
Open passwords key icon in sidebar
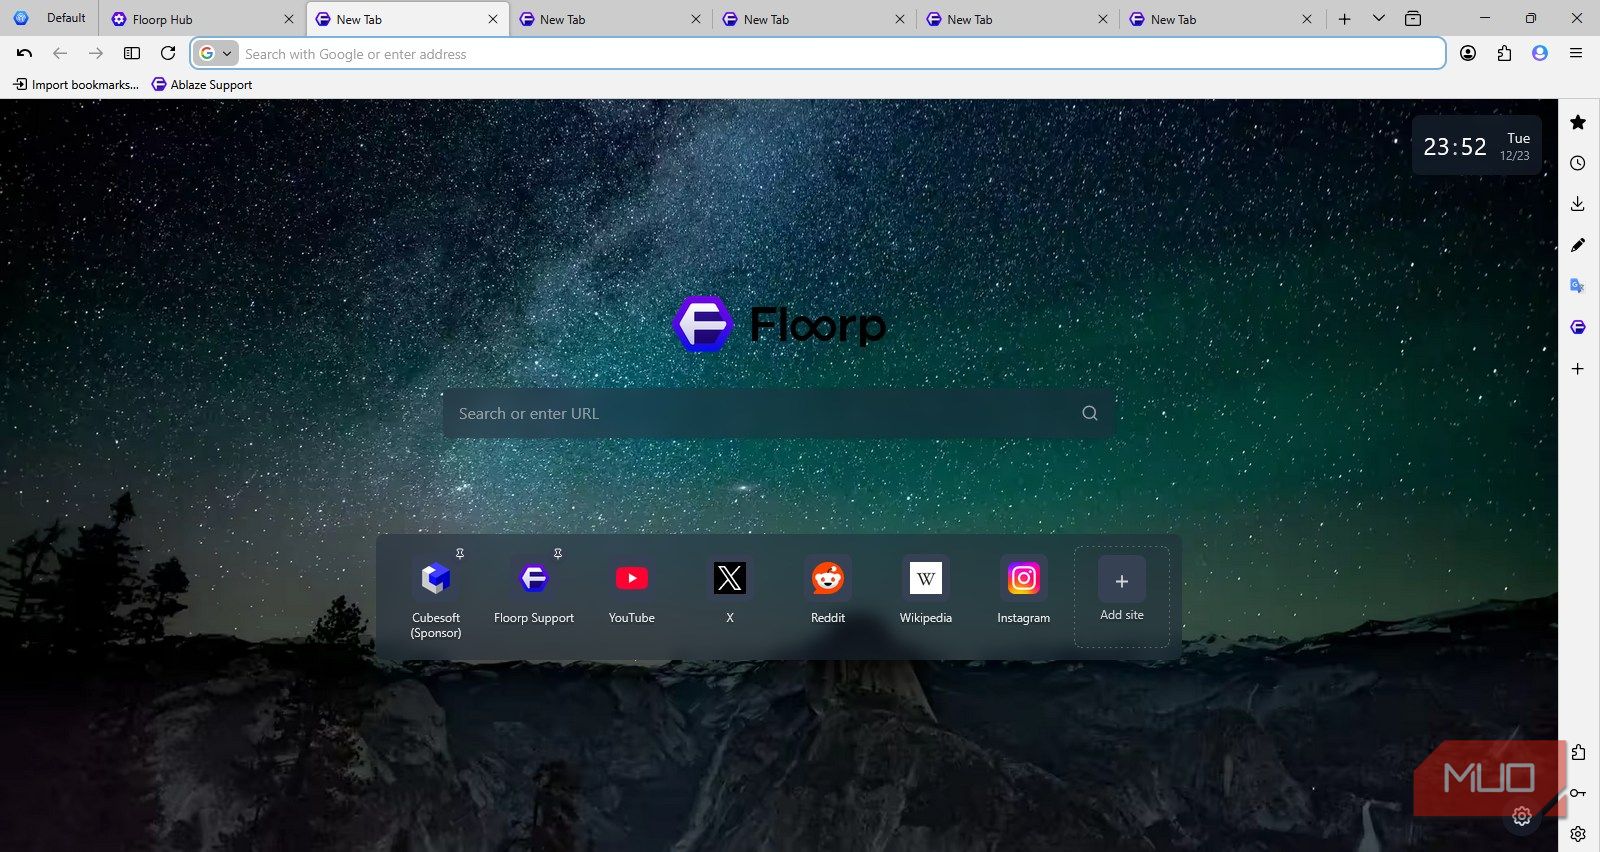[1578, 793]
